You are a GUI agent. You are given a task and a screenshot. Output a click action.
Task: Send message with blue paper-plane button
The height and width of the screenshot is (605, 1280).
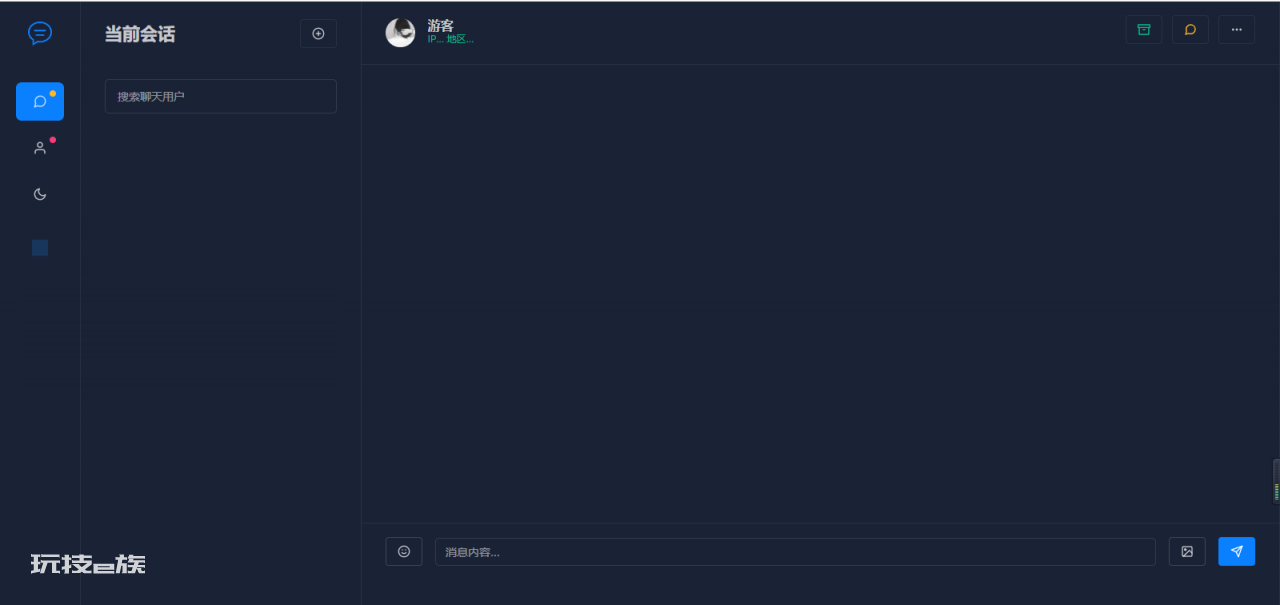coord(1236,551)
